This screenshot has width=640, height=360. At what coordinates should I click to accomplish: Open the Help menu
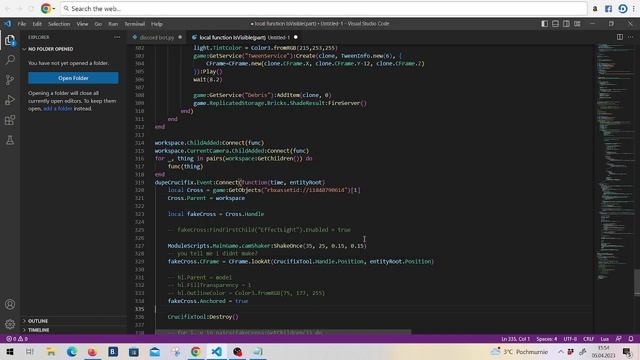tap(157, 24)
